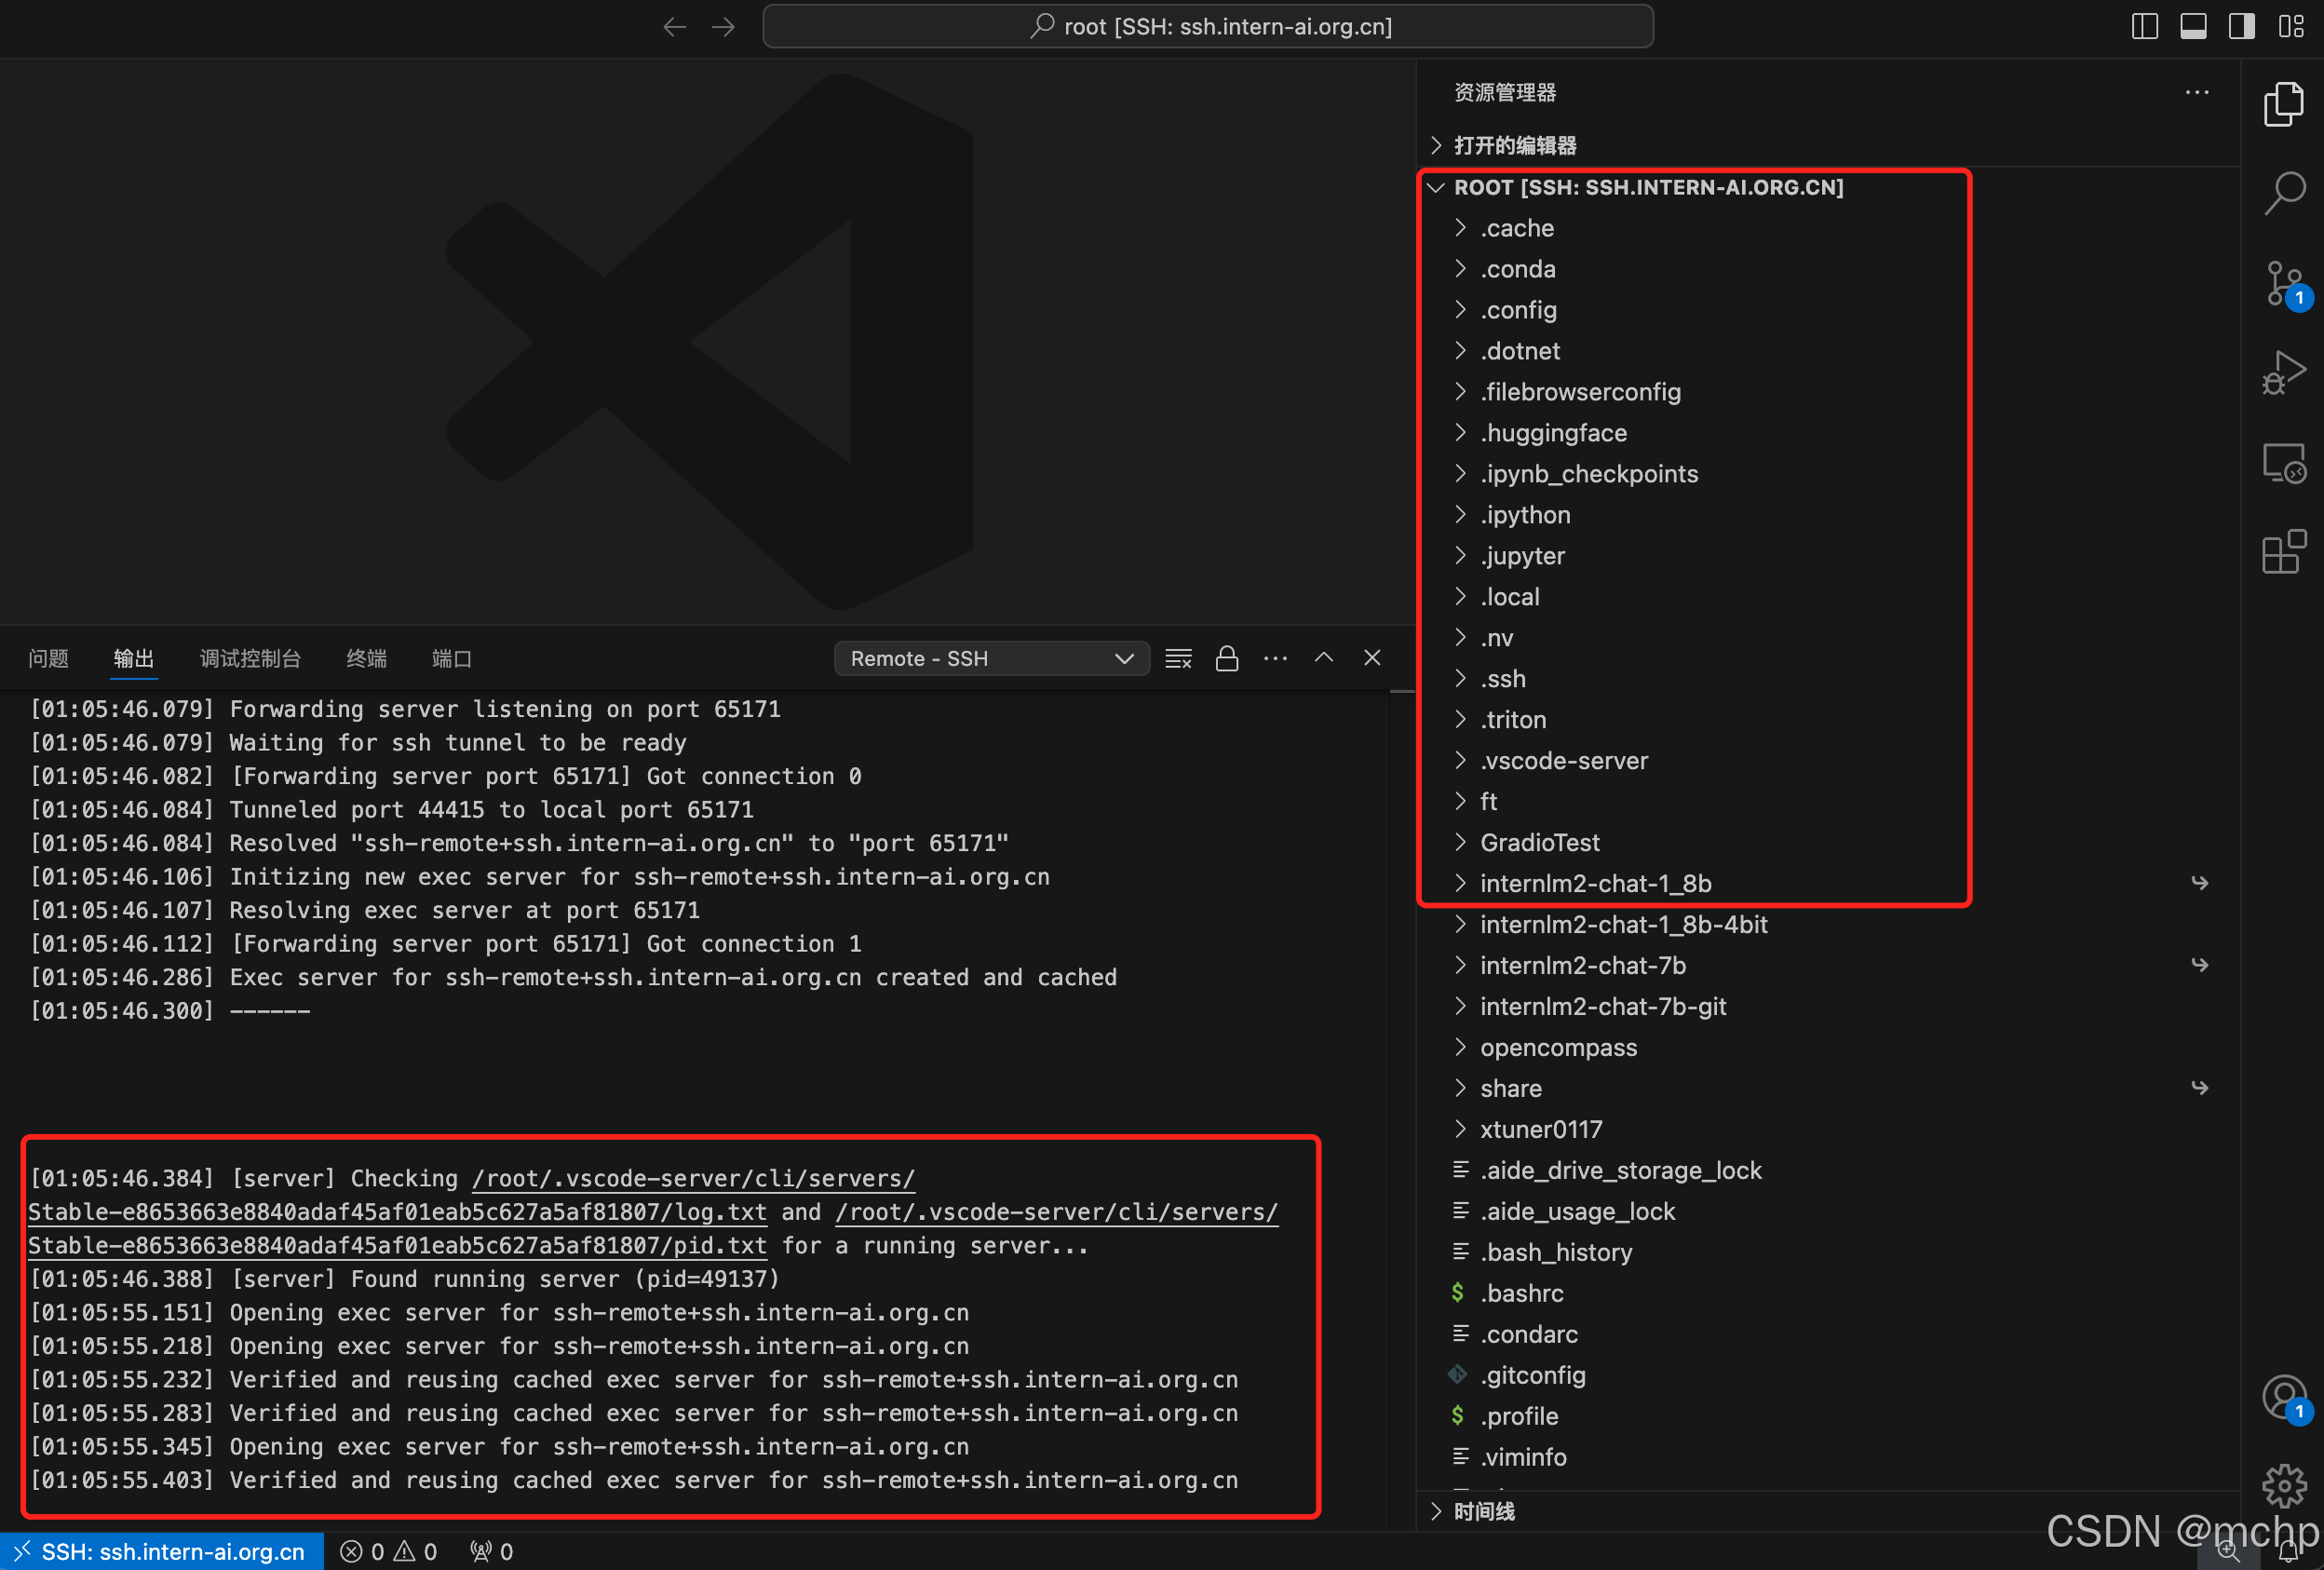Expand the internlm2-chat-1_8b folder
The width and height of the screenshot is (2324, 1570).
[1828, 884]
